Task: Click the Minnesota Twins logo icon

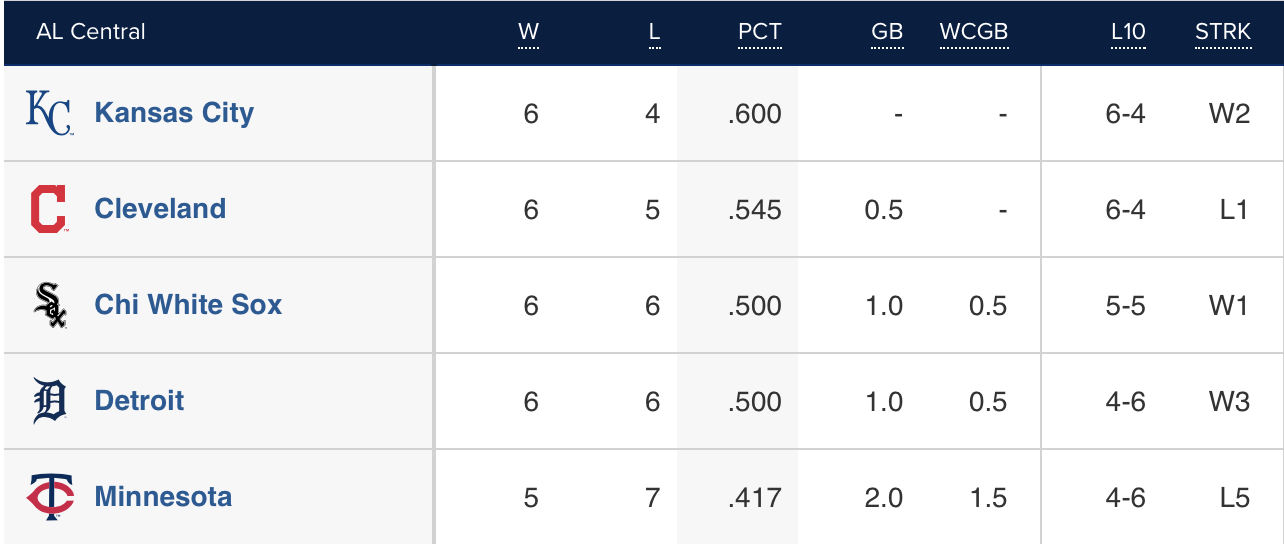Action: coord(49,497)
